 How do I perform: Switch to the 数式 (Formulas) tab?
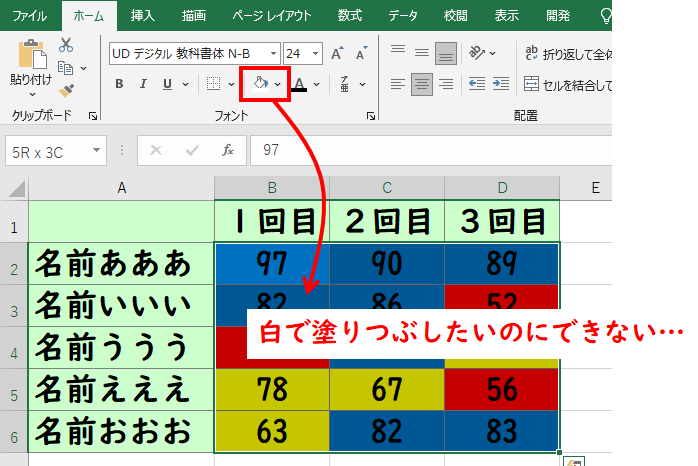coord(349,16)
